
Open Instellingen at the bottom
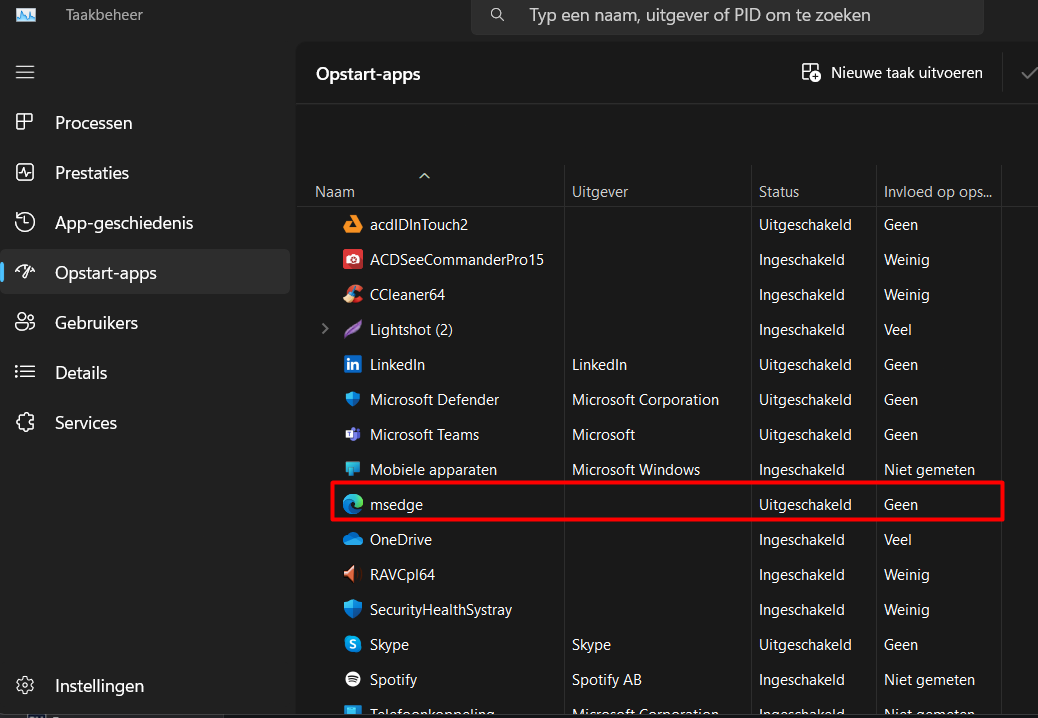(99, 686)
